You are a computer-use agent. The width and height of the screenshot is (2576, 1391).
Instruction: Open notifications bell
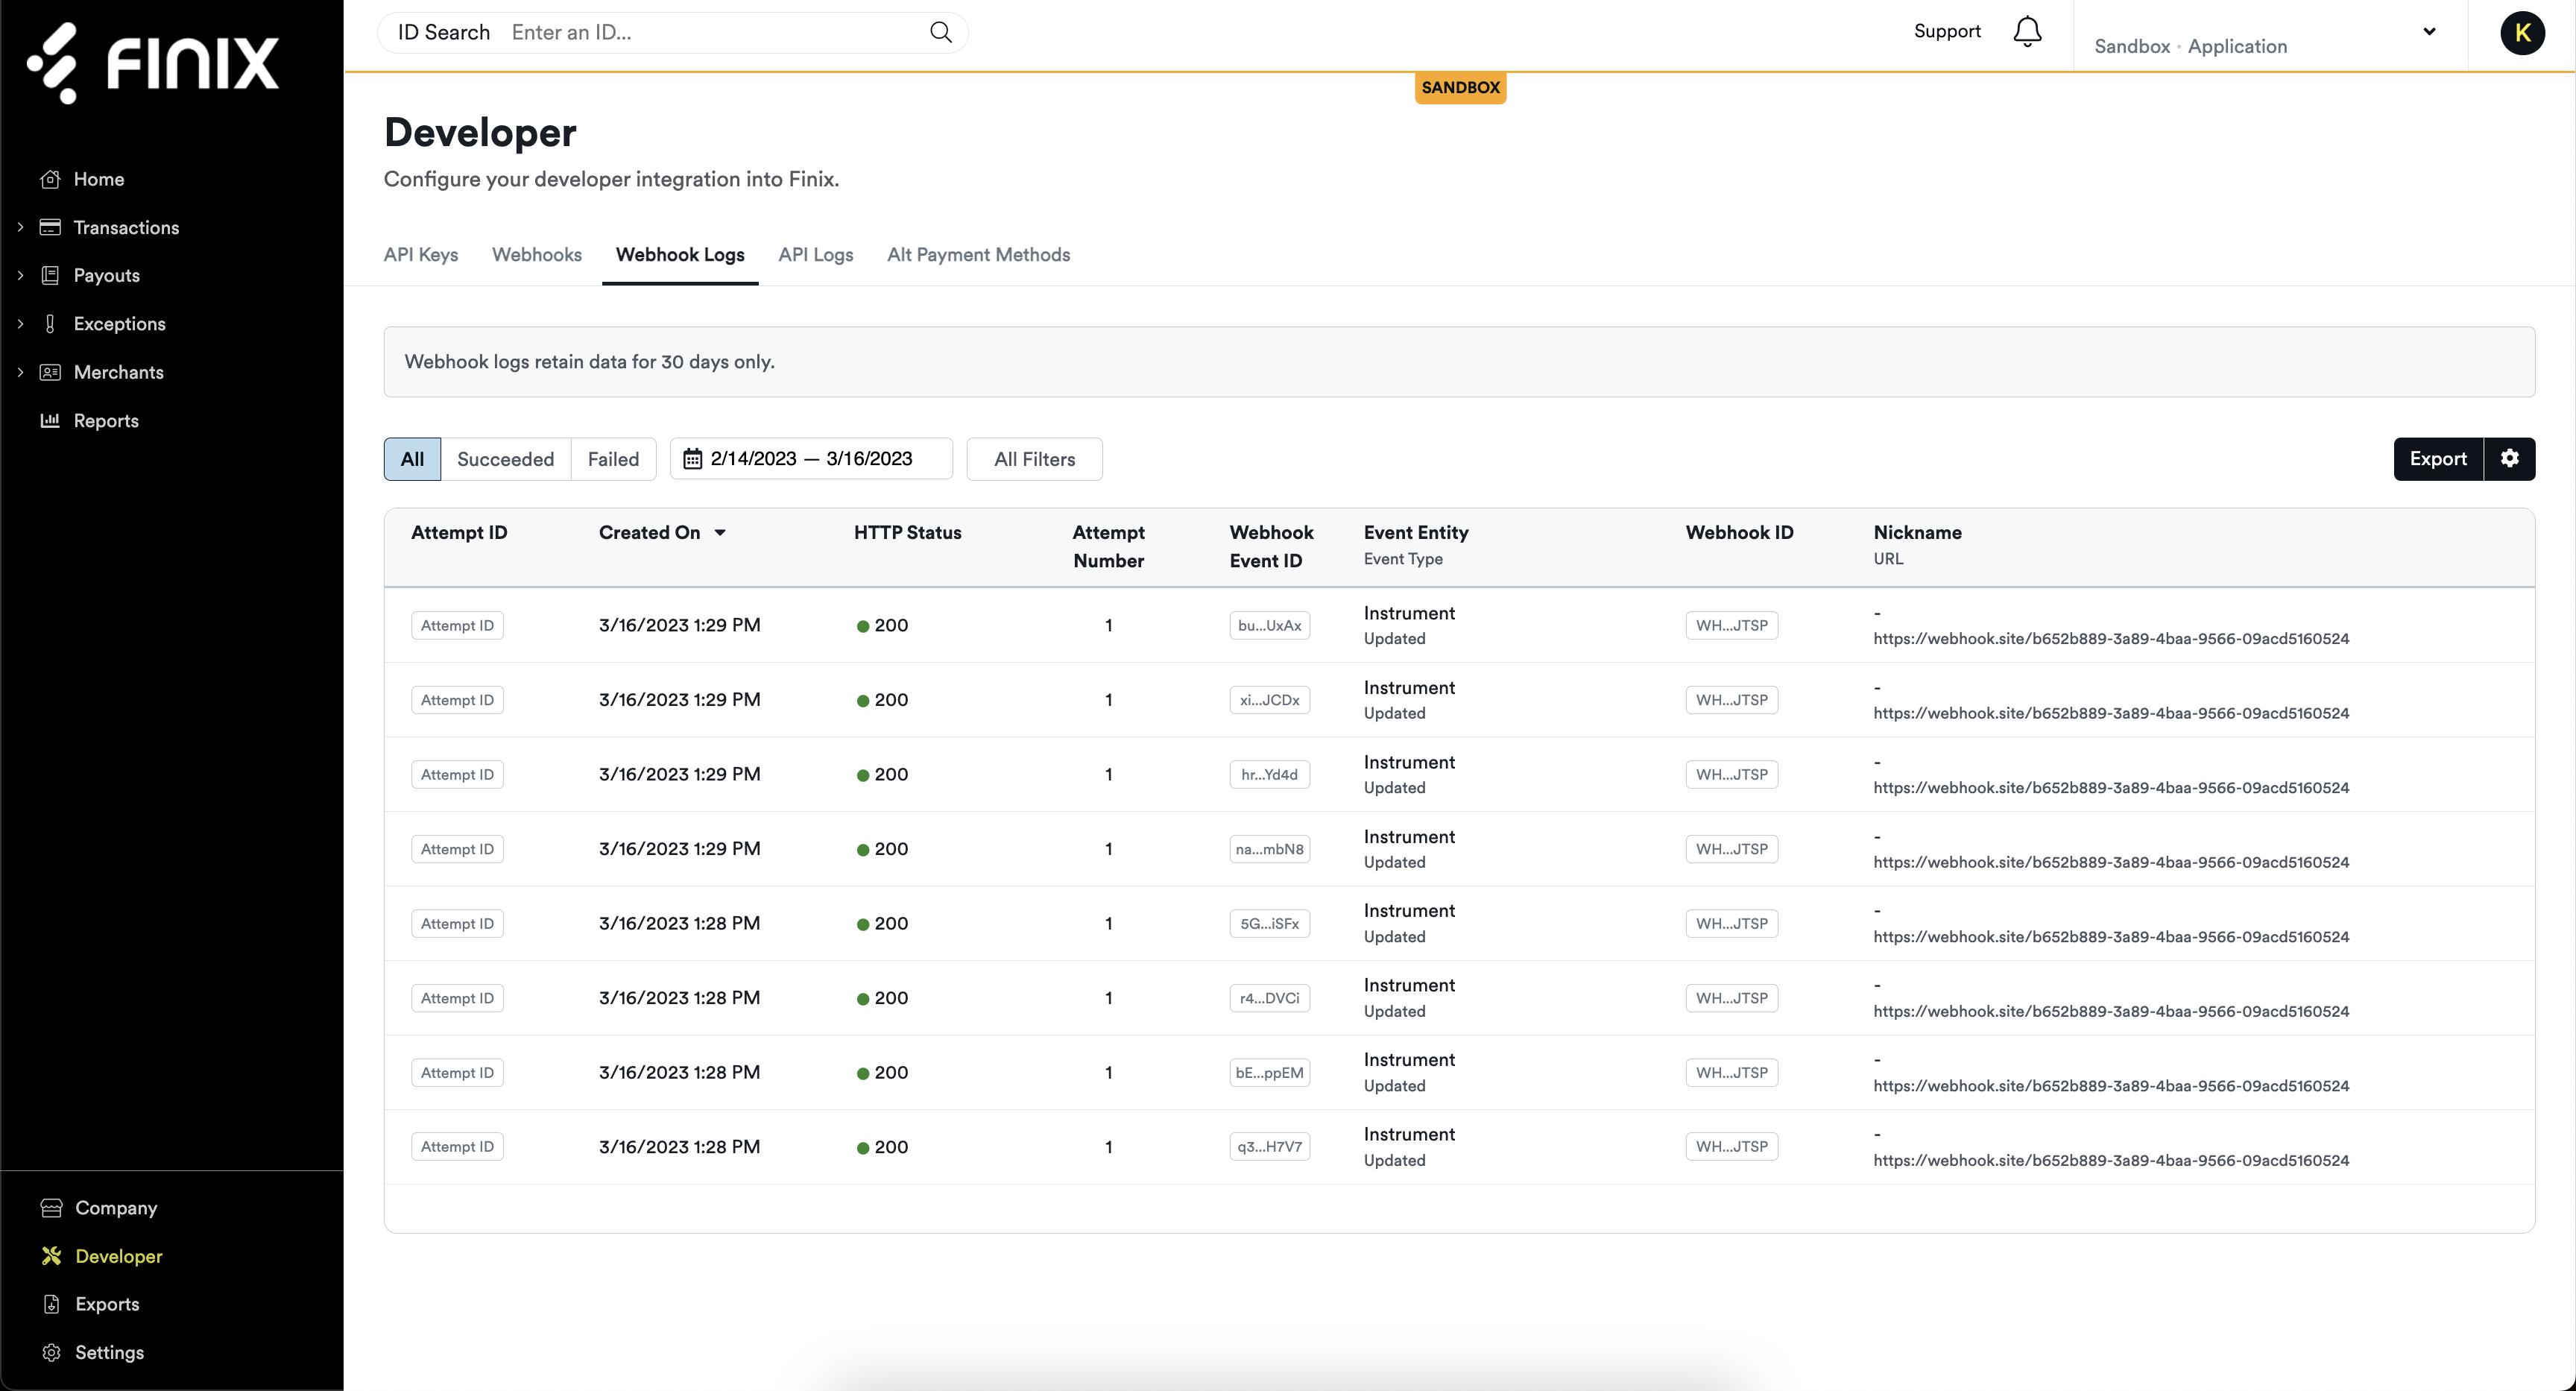coord(2027,32)
